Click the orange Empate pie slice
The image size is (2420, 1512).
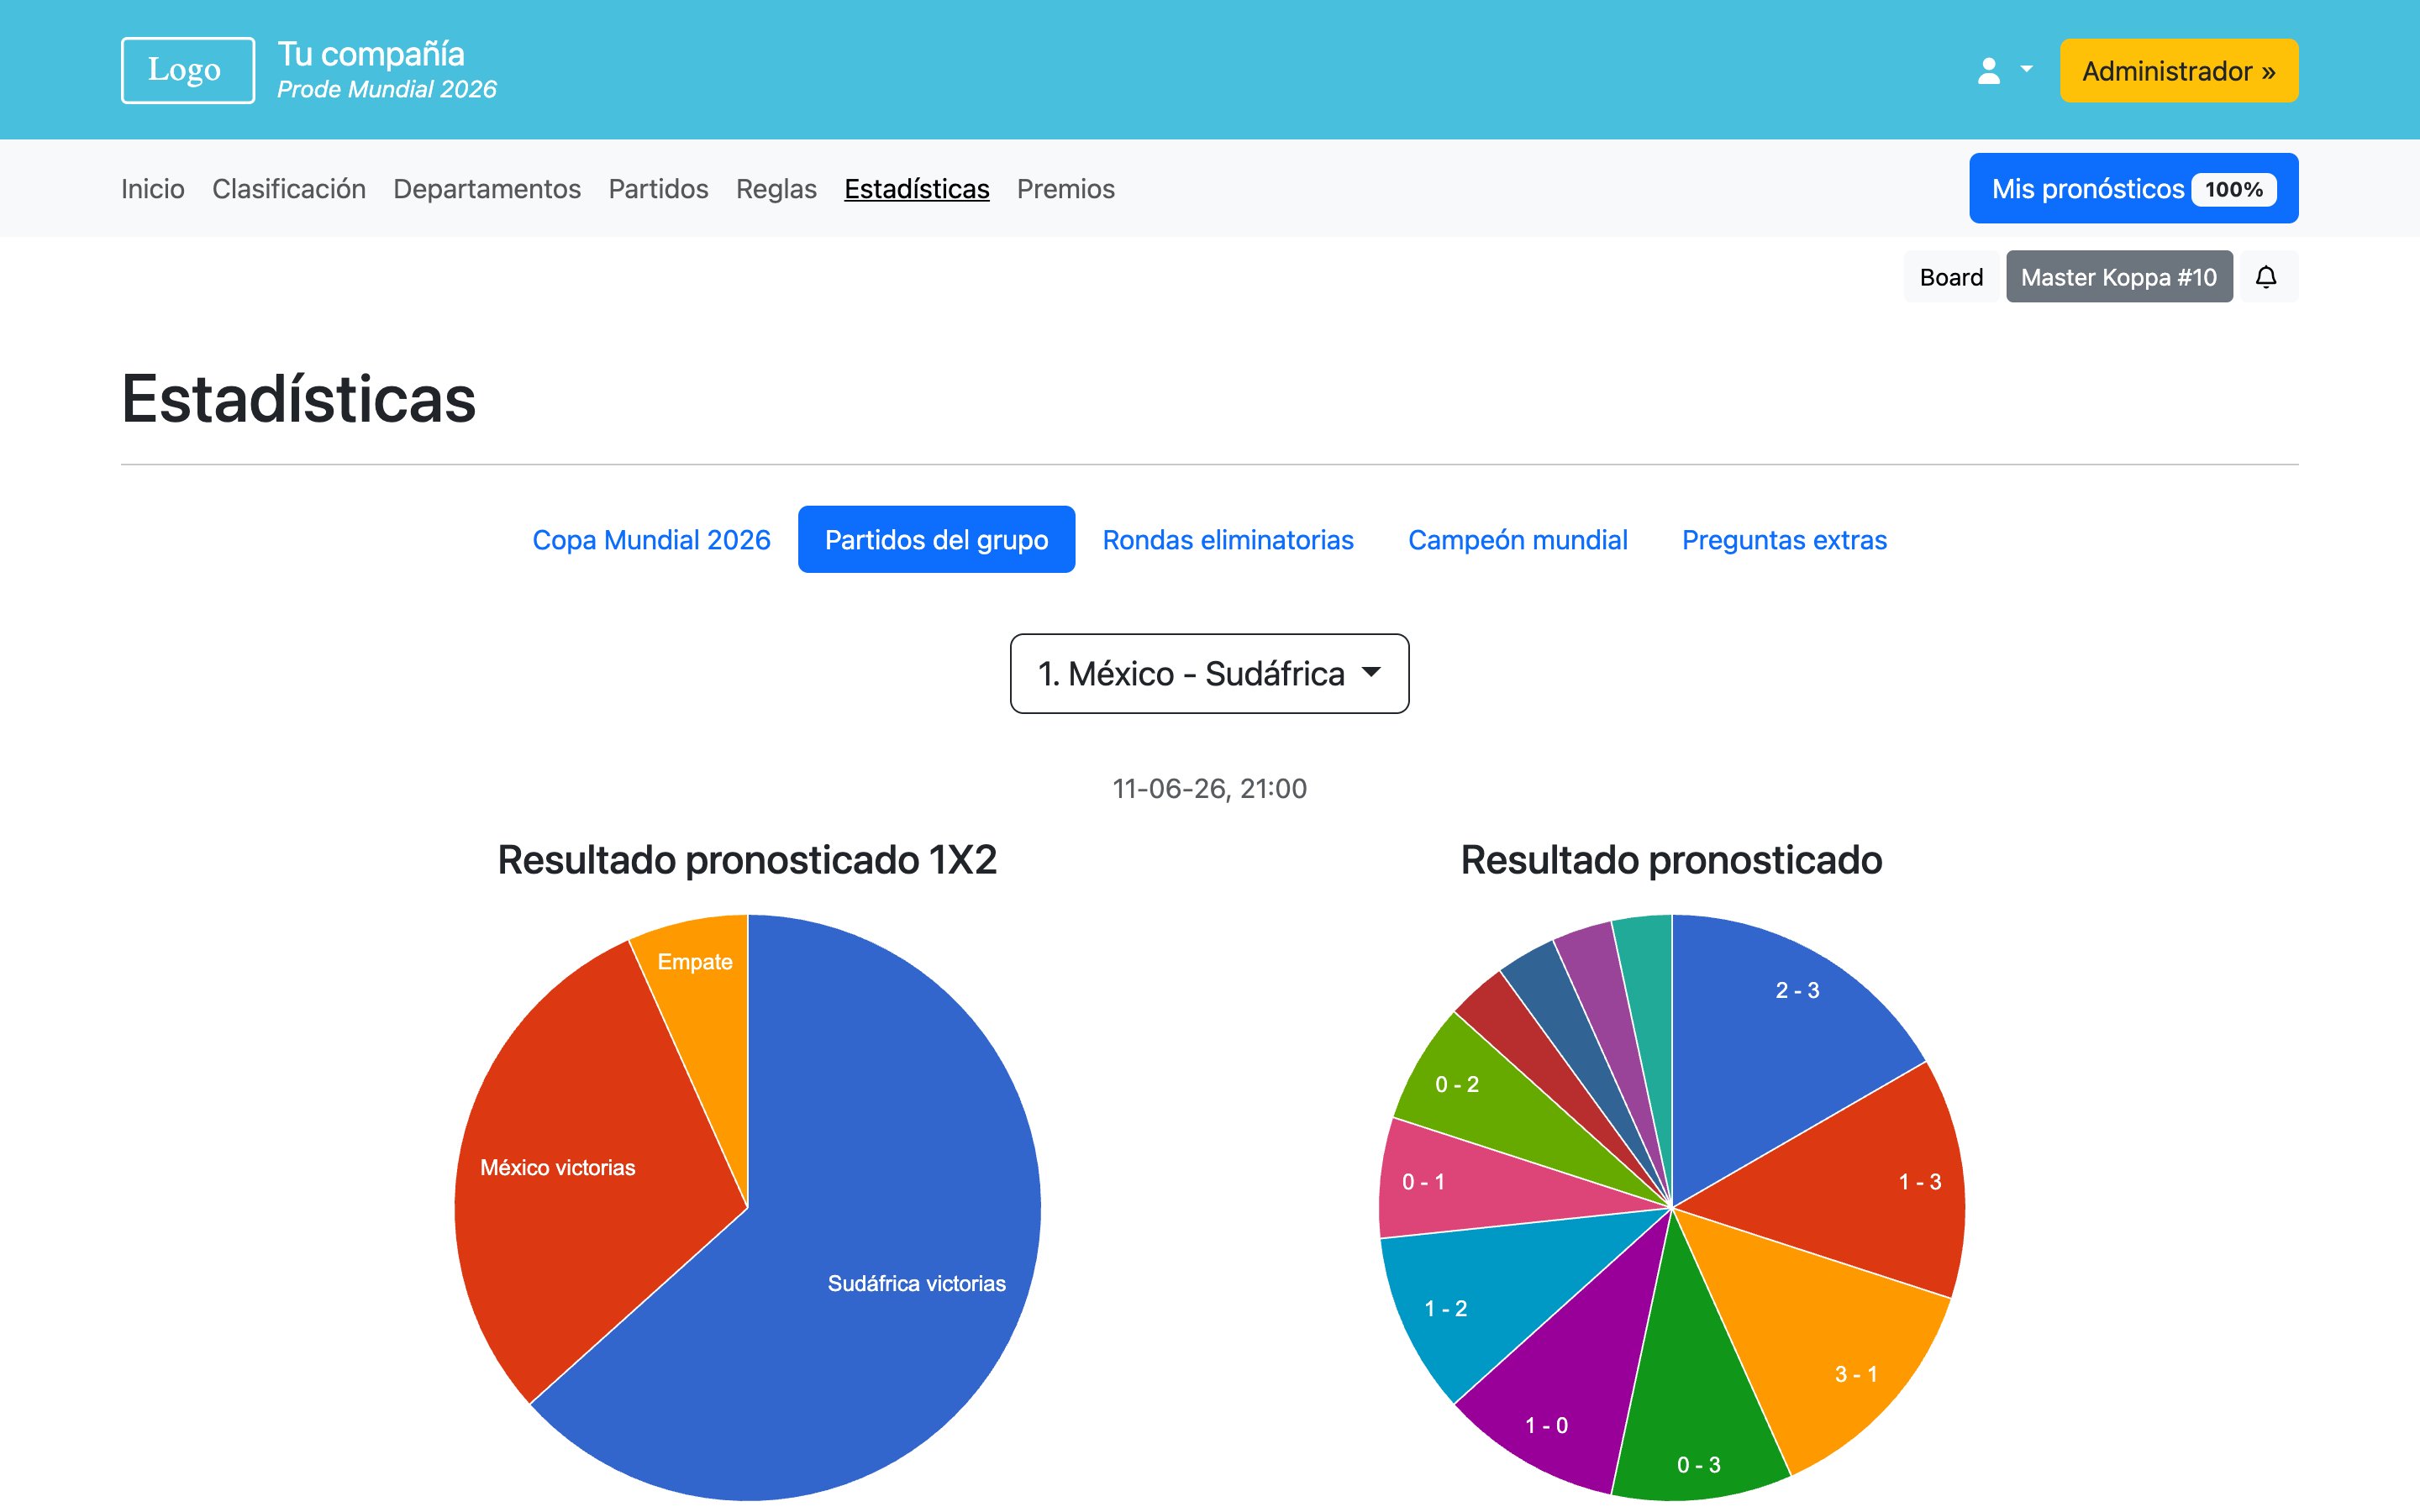pyautogui.click(x=705, y=990)
